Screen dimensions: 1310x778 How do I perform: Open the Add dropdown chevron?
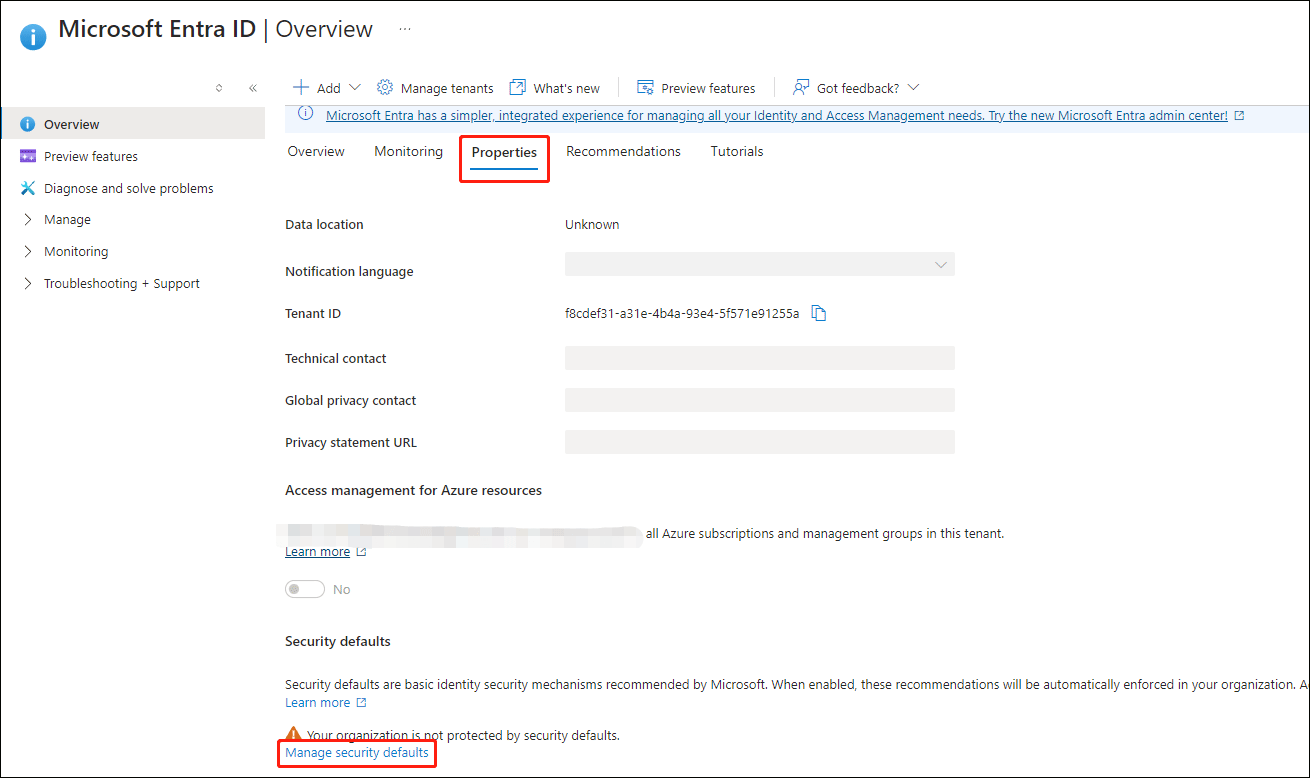click(x=355, y=88)
